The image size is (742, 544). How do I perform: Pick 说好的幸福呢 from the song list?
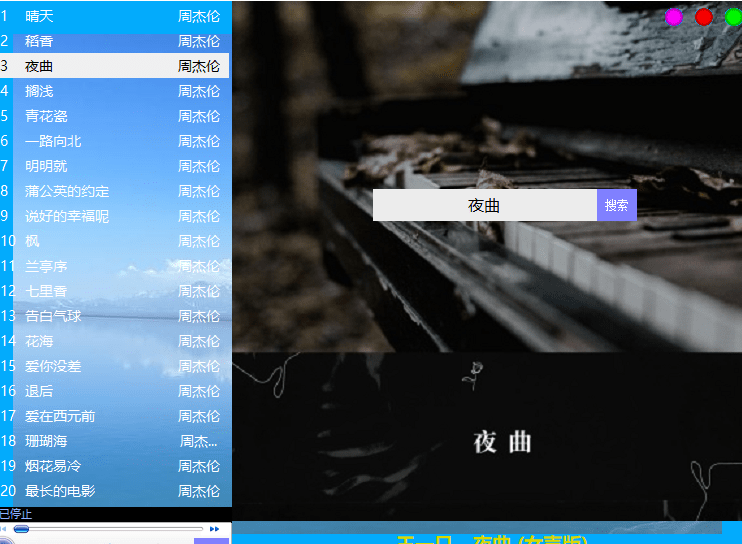[x=67, y=216]
